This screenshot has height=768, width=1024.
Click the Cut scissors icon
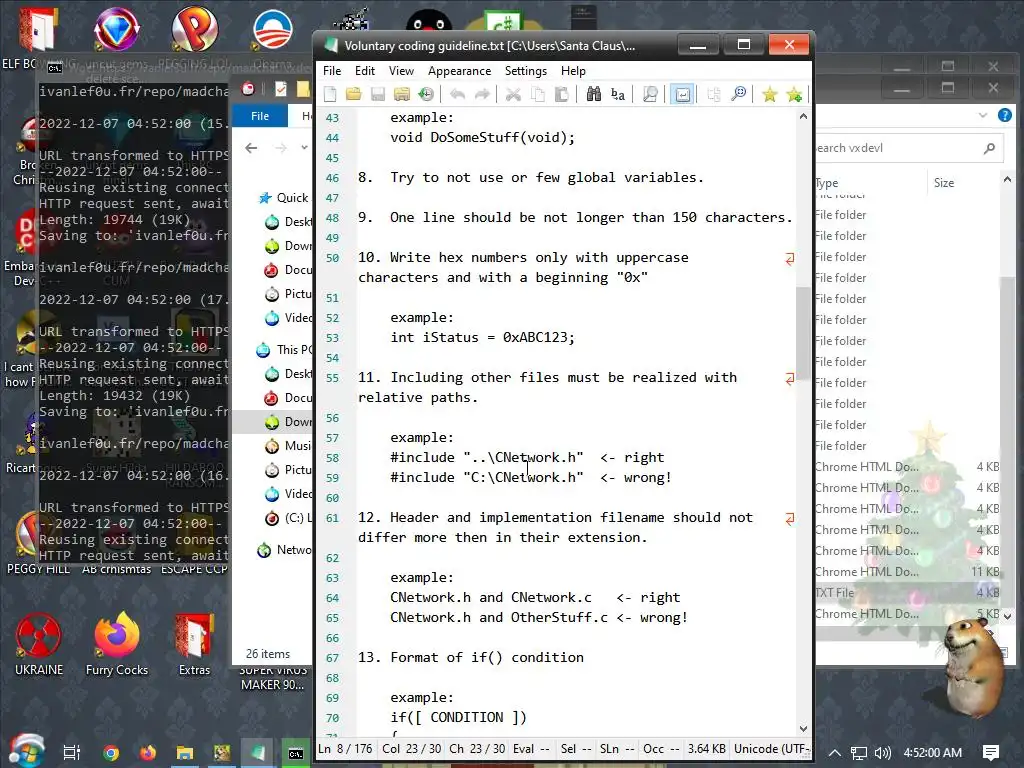point(513,95)
